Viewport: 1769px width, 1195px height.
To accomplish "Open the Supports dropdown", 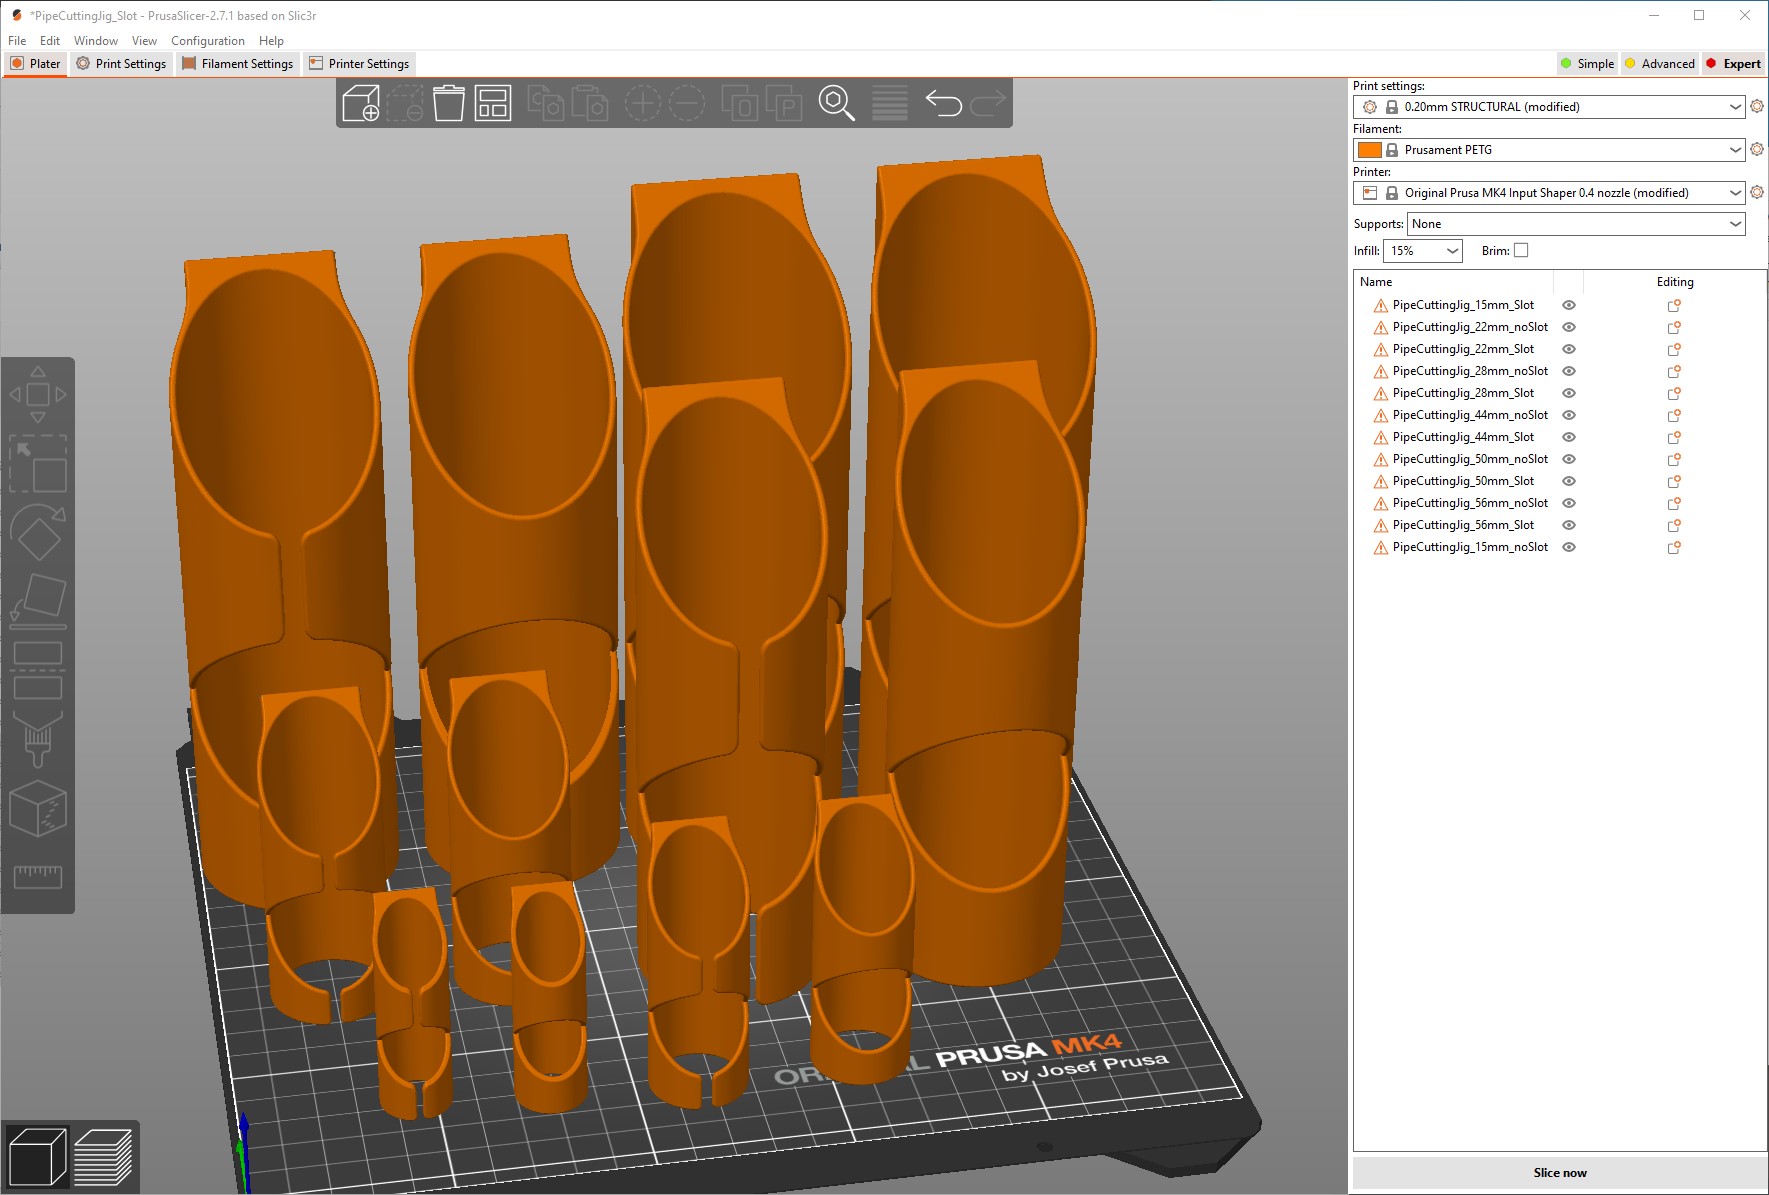I will coord(1577,224).
